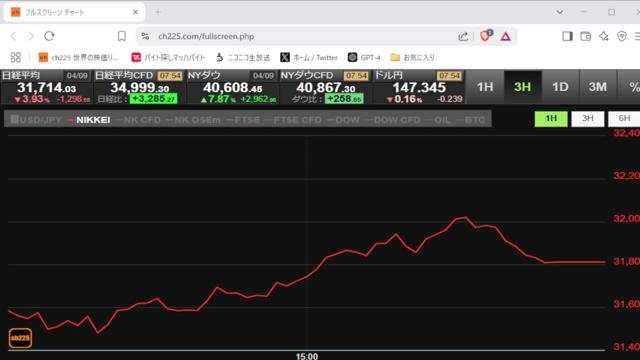The width and height of the screenshot is (640, 360).
Task: Open a new browser tab
Action: pyautogui.click(x=158, y=12)
